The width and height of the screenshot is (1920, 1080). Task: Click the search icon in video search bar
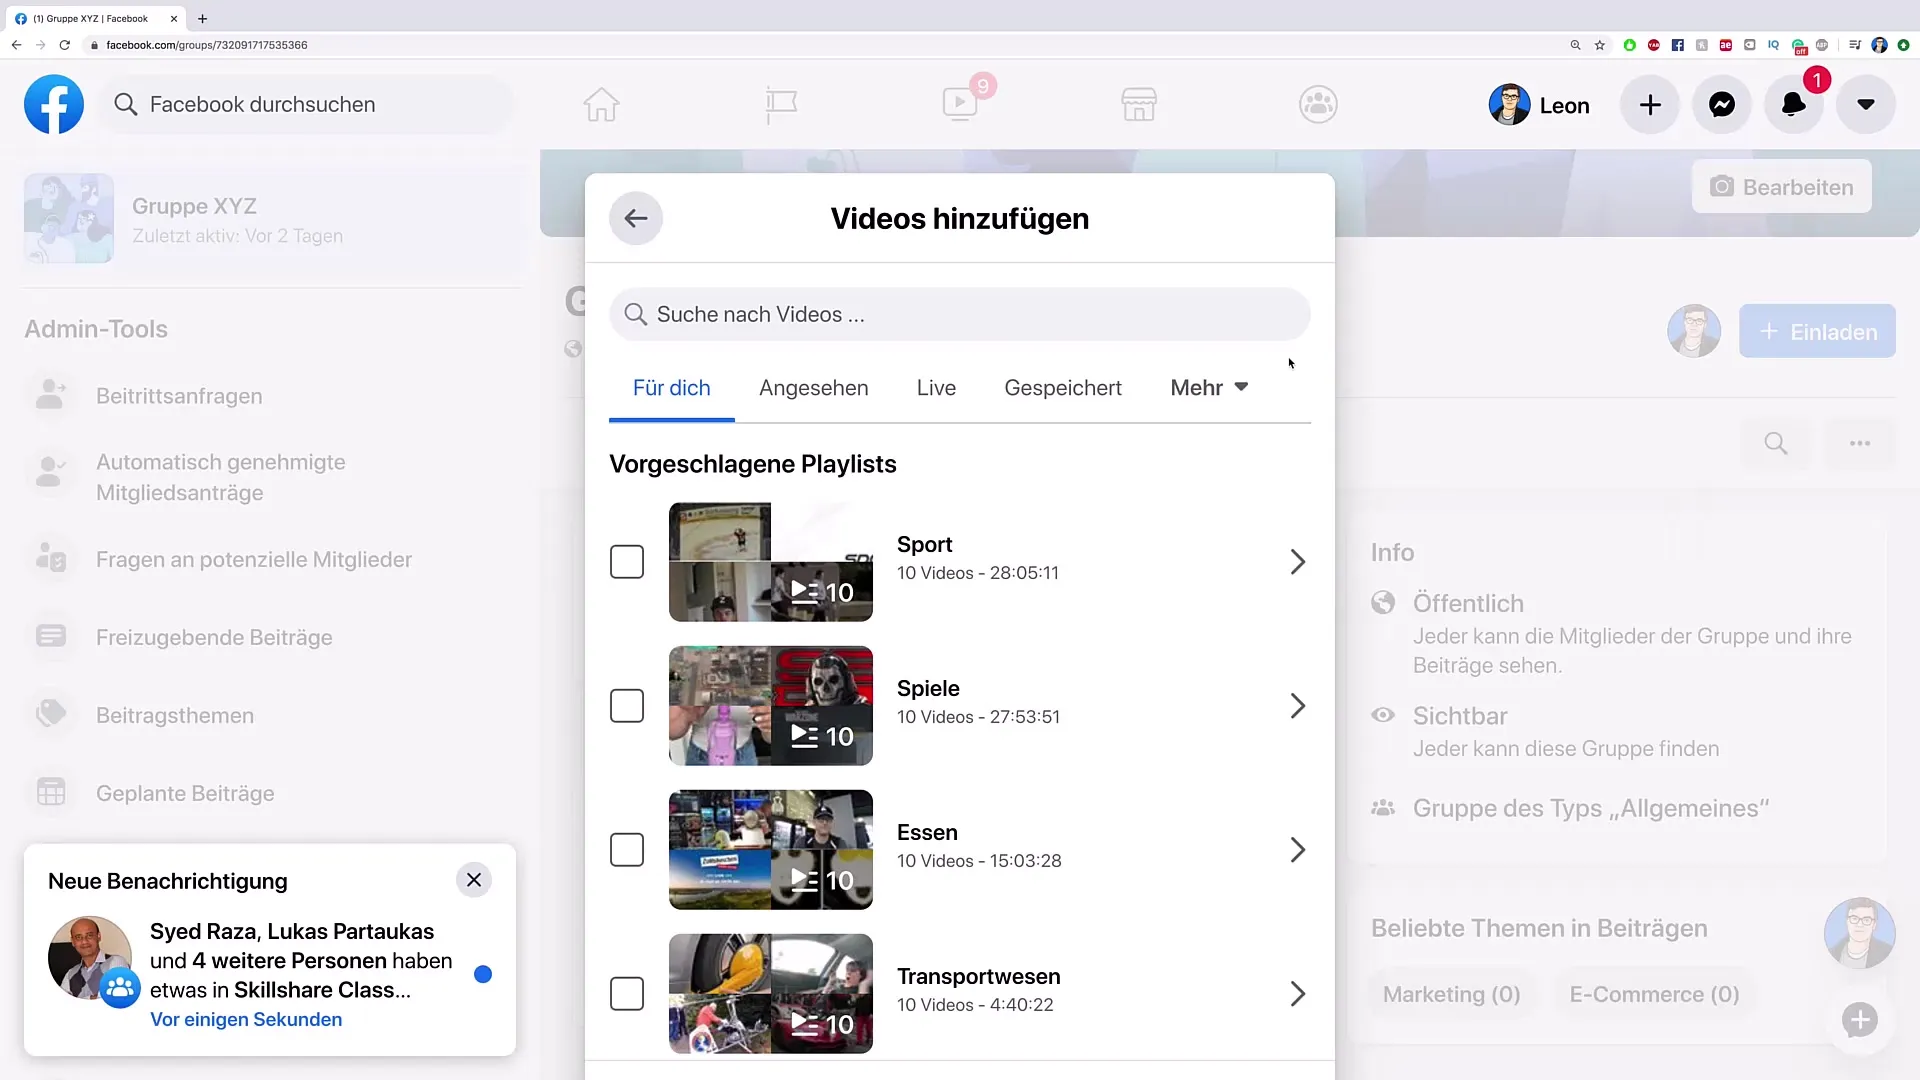(x=634, y=314)
